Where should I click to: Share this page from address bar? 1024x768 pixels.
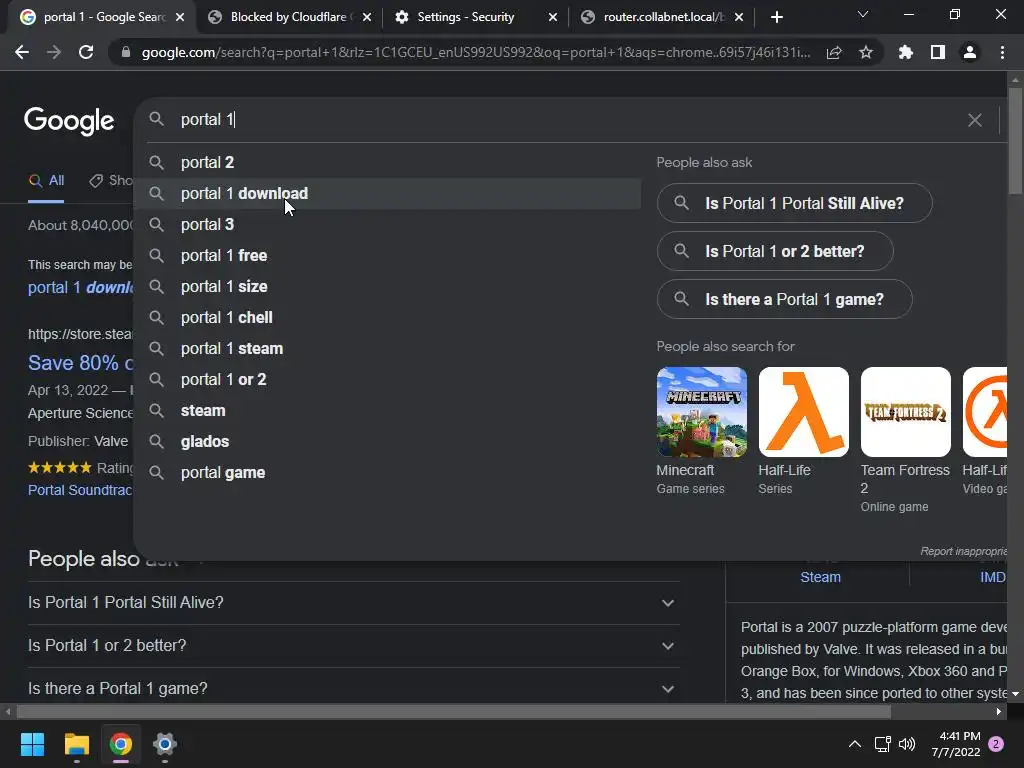pos(834,52)
